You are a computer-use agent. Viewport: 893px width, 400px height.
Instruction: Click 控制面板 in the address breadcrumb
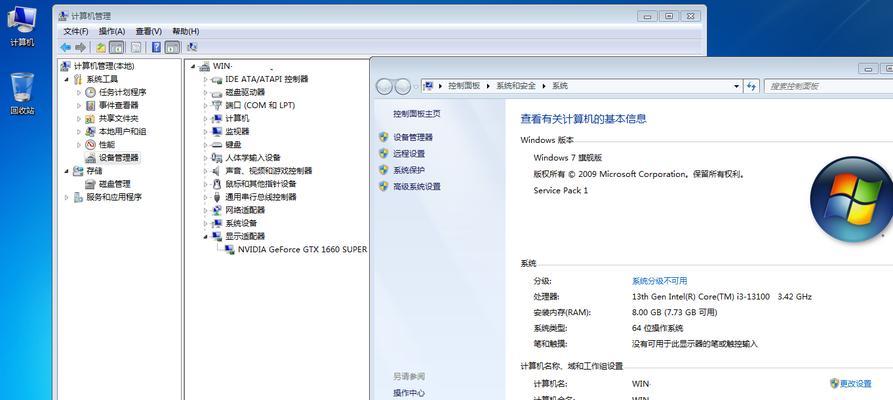point(464,86)
